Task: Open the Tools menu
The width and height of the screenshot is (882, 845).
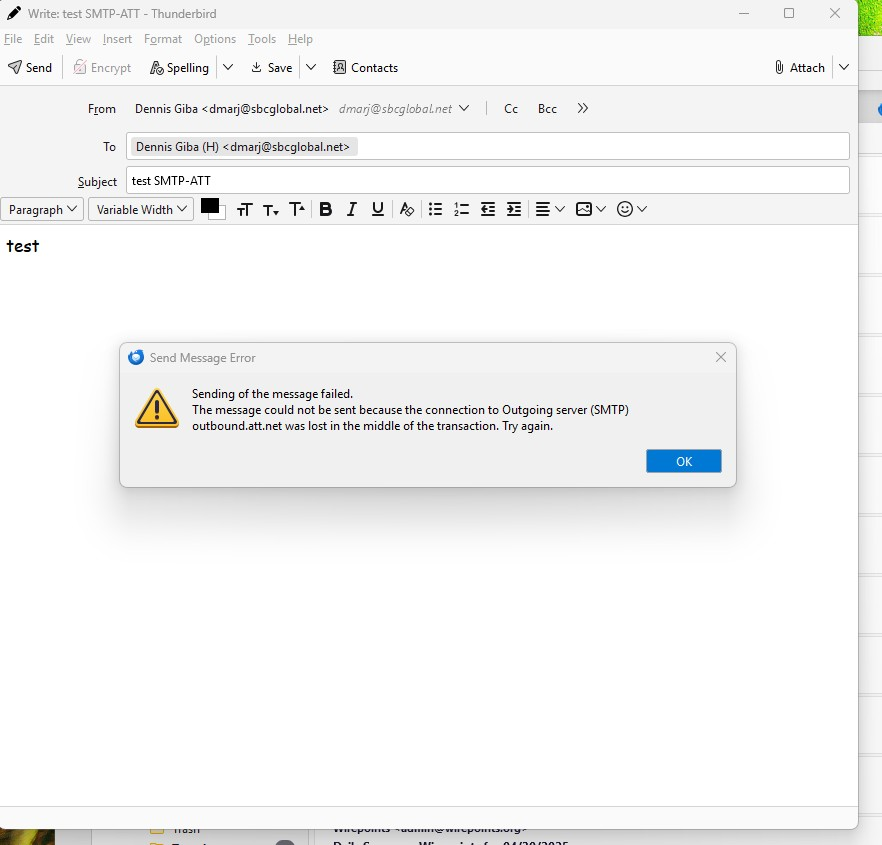Action: [262, 39]
